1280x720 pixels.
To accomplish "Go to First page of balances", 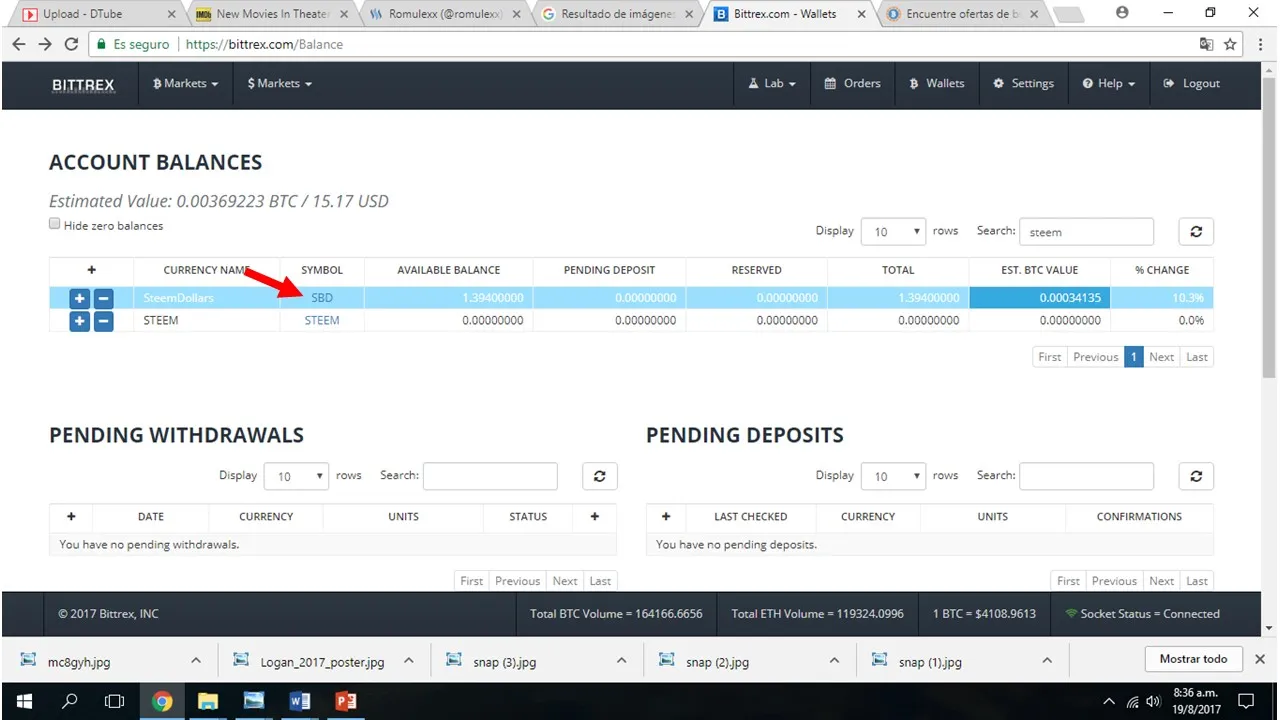I will pyautogui.click(x=1050, y=357).
